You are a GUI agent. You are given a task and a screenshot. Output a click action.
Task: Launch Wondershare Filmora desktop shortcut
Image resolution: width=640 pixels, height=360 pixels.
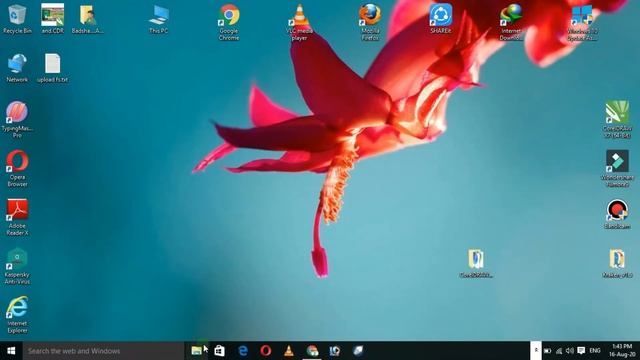tap(617, 168)
